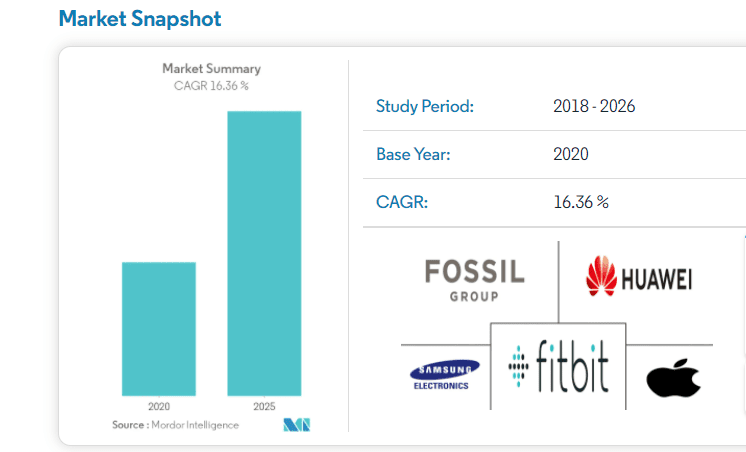Click the 16.36 % value in table
The width and height of the screenshot is (746, 452).
[581, 202]
